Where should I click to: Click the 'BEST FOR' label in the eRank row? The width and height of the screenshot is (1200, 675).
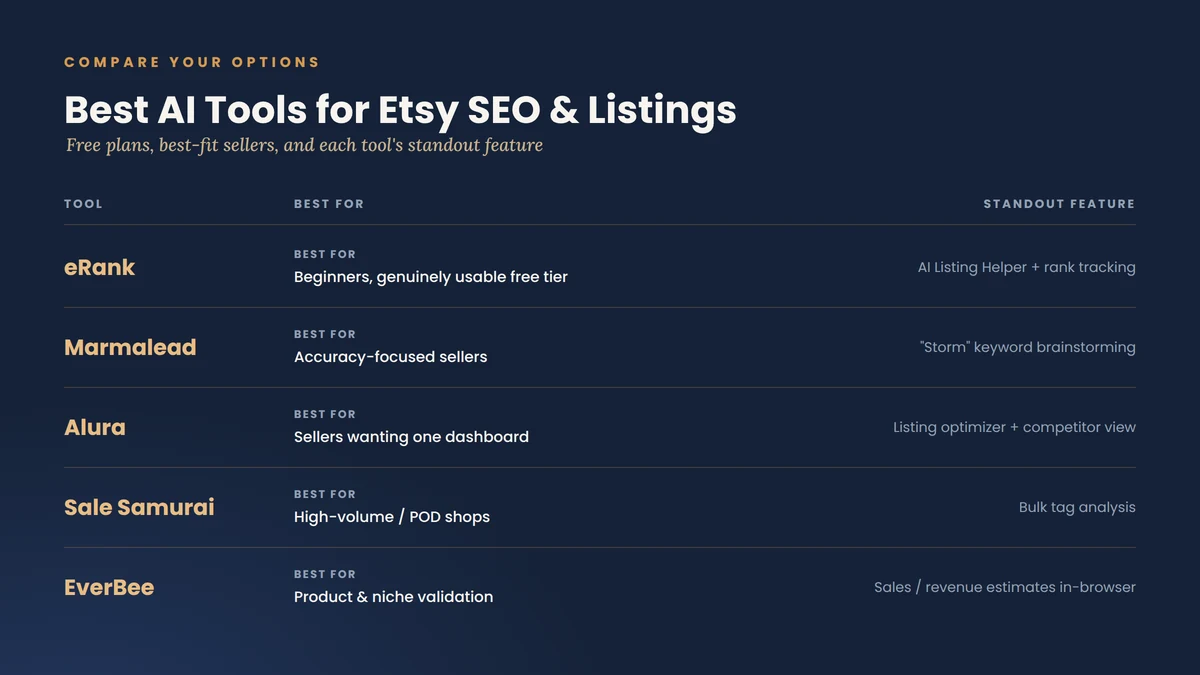(x=325, y=255)
